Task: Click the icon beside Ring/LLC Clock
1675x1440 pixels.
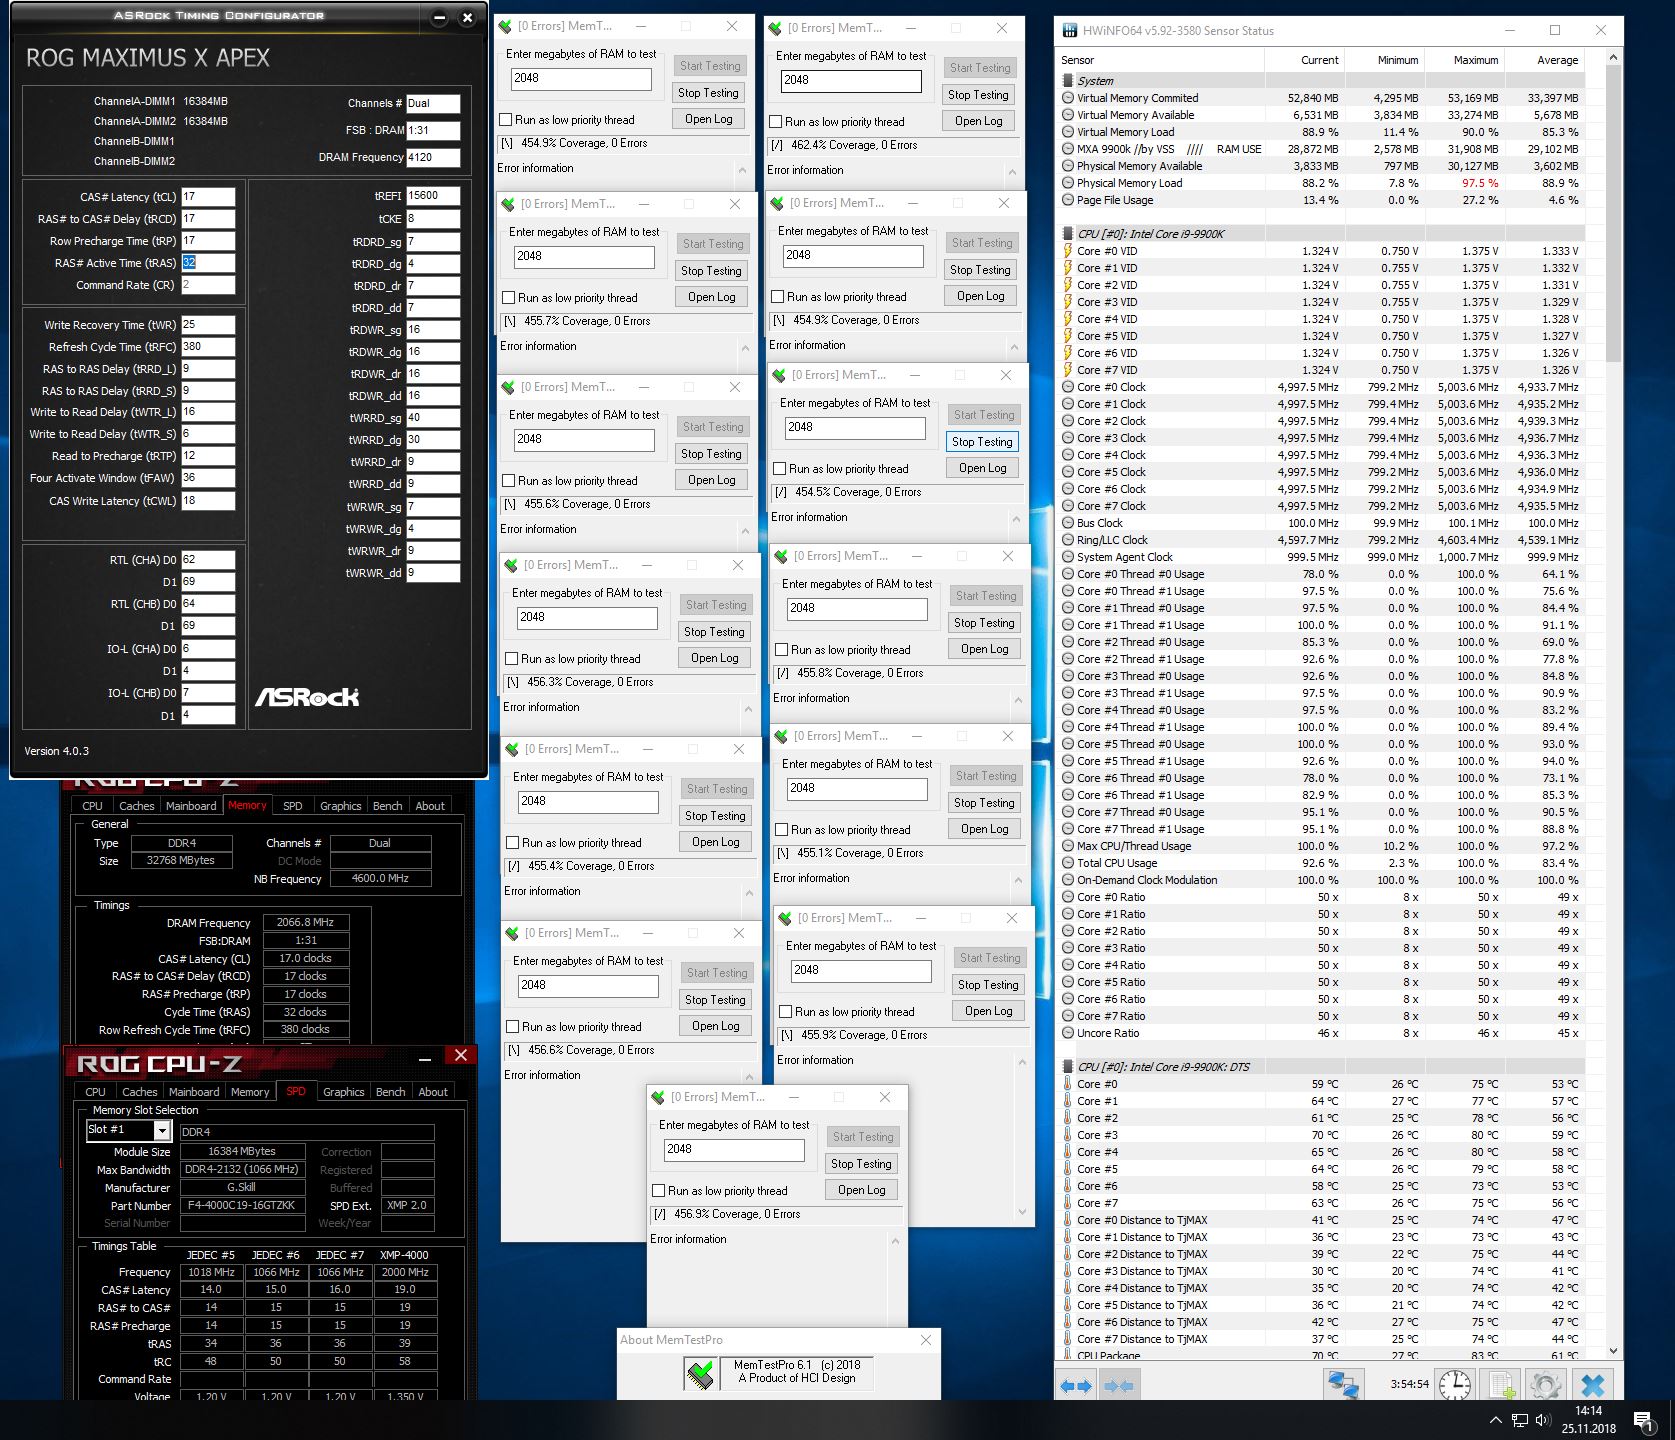Action: tap(1068, 540)
